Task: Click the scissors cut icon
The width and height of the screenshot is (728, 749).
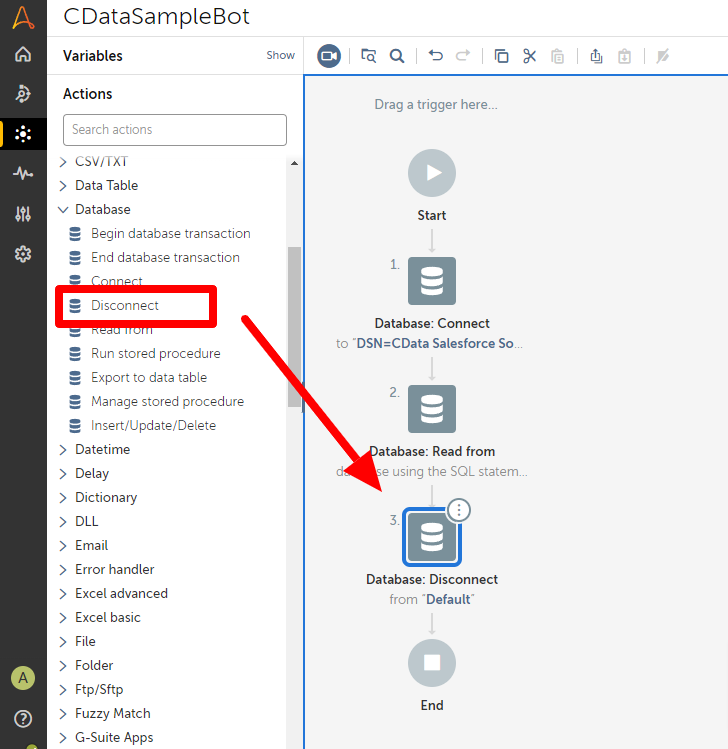Action: click(529, 56)
